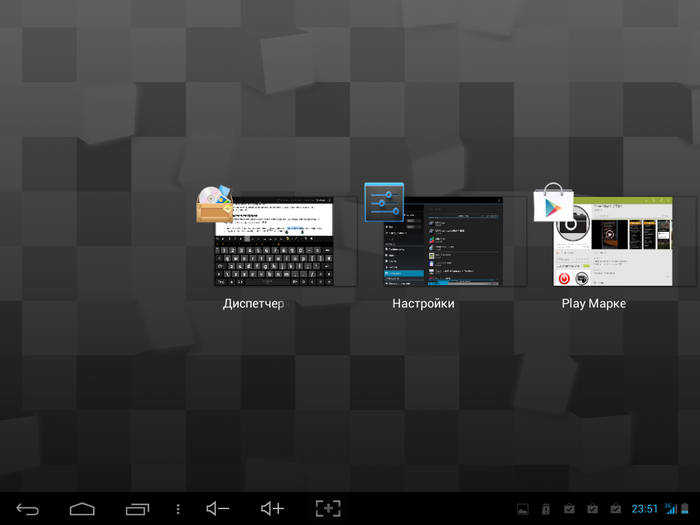Screen dimensions: 700x525
Task: Switch to the Настройки app thumbnail
Action: (x=443, y=242)
